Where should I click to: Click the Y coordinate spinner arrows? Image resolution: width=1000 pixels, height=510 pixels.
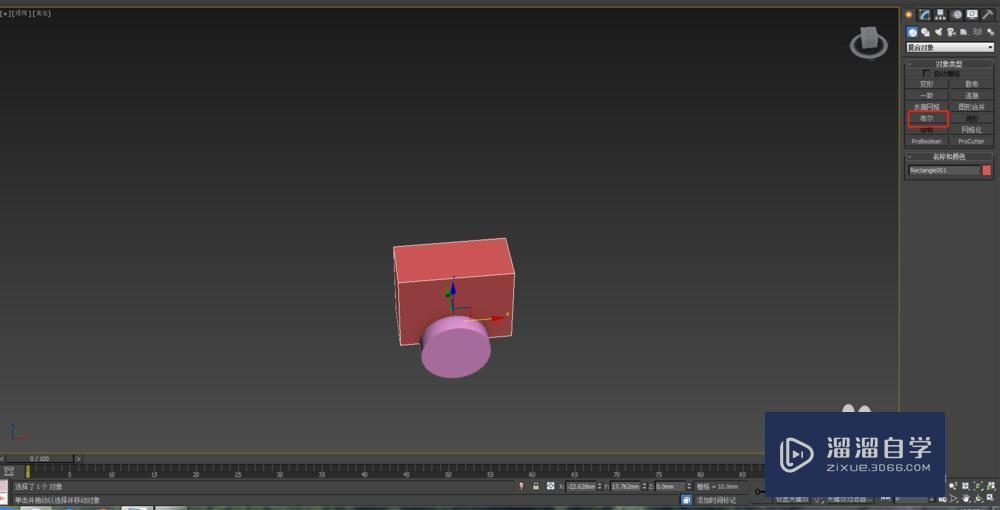coord(644,486)
